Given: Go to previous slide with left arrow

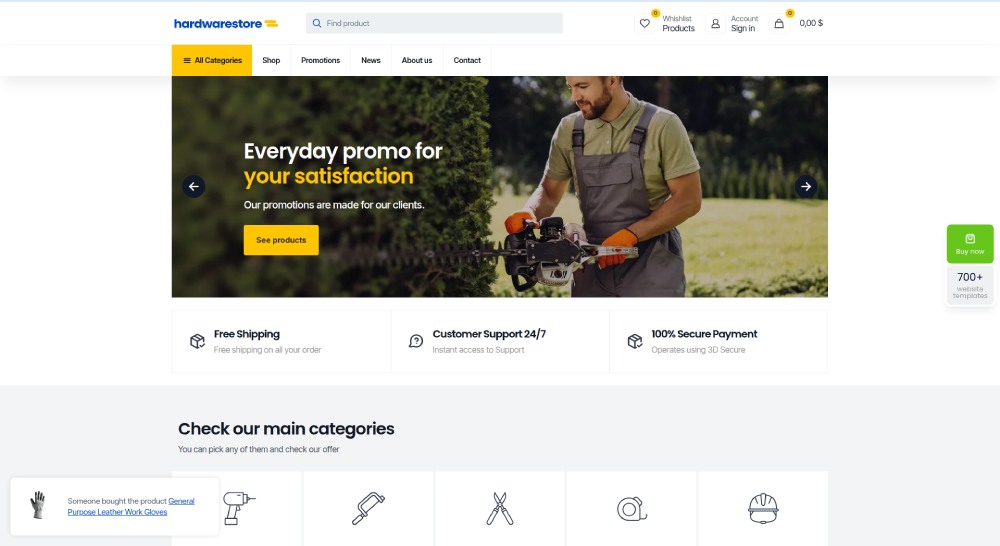Looking at the screenshot, I should tap(194, 186).
